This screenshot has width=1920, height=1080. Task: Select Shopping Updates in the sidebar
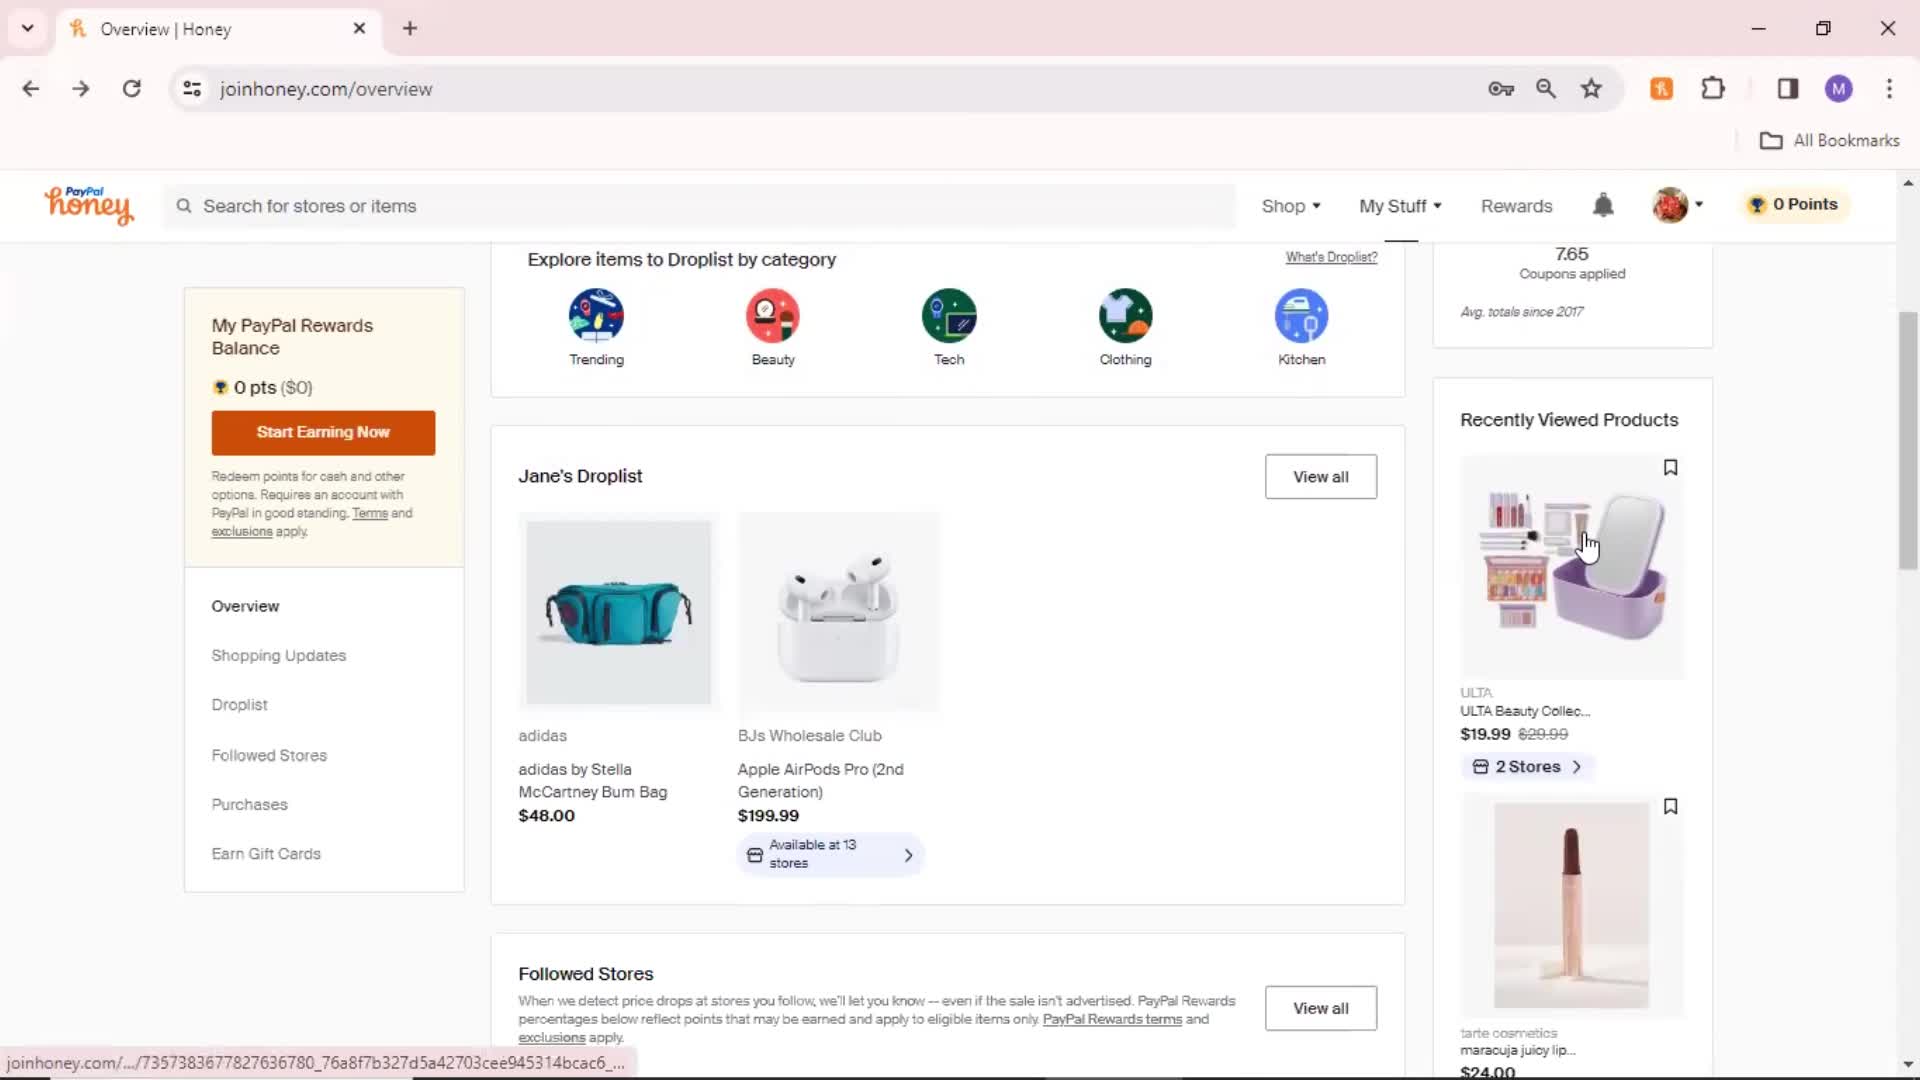[278, 655]
